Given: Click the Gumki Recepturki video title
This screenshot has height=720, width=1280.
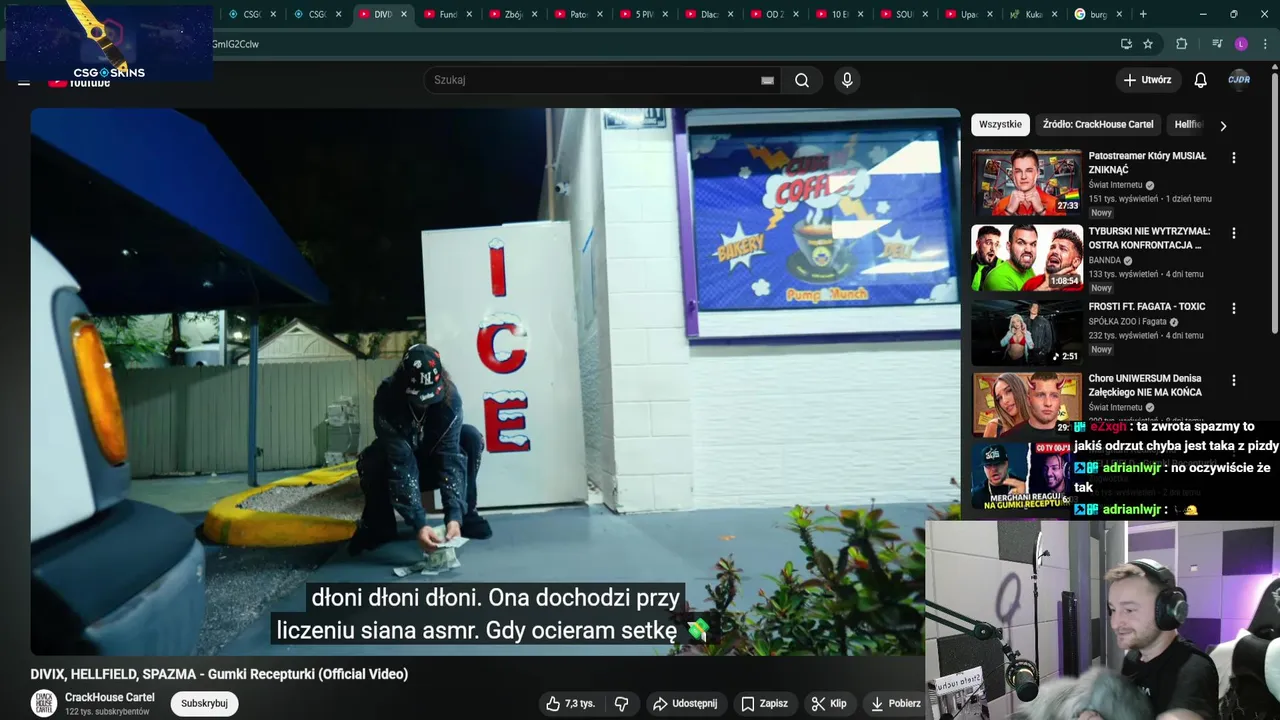Looking at the screenshot, I should point(219,674).
